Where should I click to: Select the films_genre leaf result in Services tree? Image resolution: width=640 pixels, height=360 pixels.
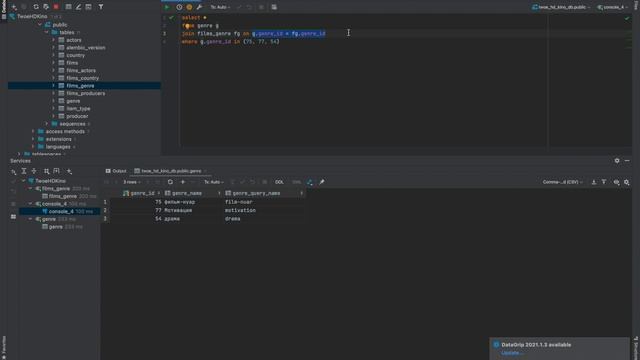[x=63, y=196]
